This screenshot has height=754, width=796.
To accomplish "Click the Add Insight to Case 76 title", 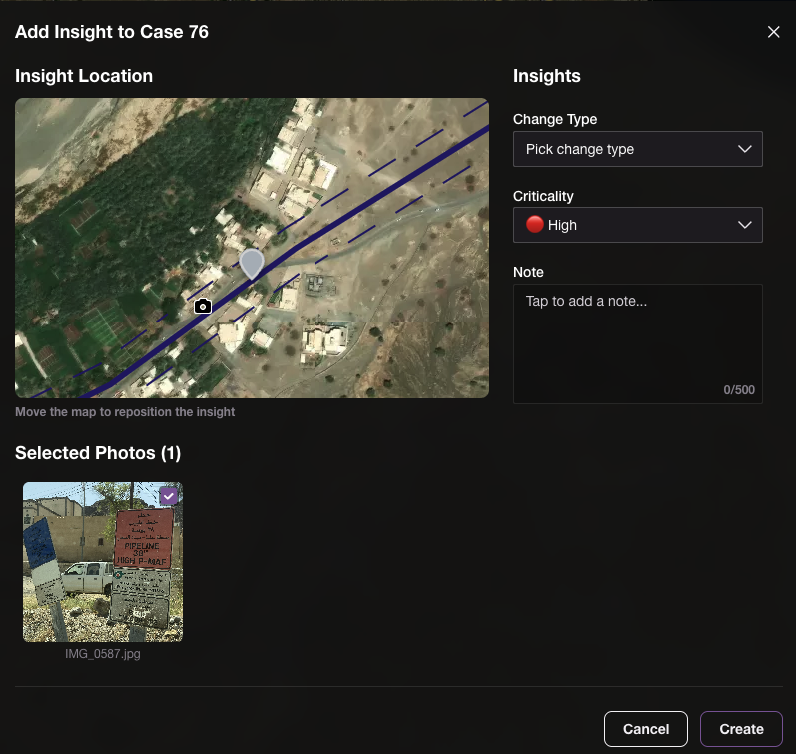I will coord(112,32).
